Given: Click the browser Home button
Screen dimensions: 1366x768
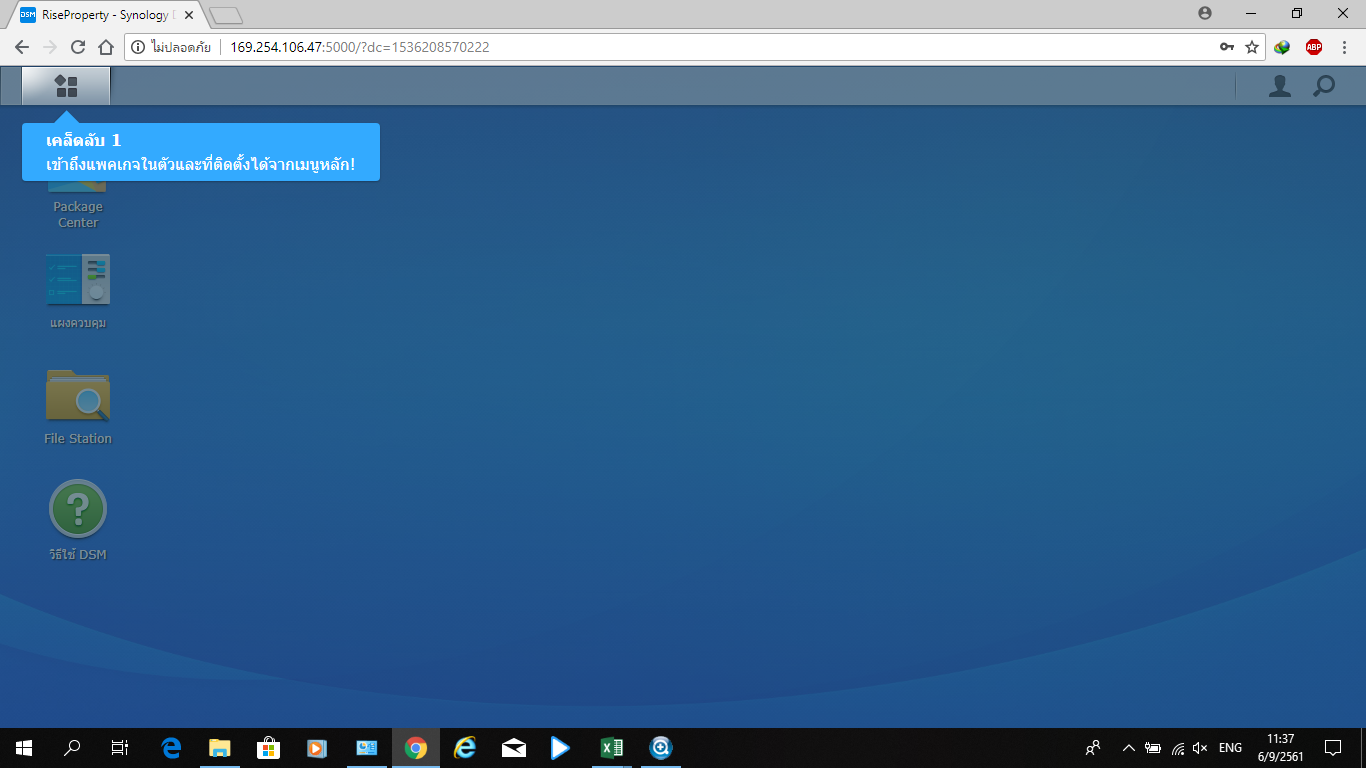Looking at the screenshot, I should [106, 47].
